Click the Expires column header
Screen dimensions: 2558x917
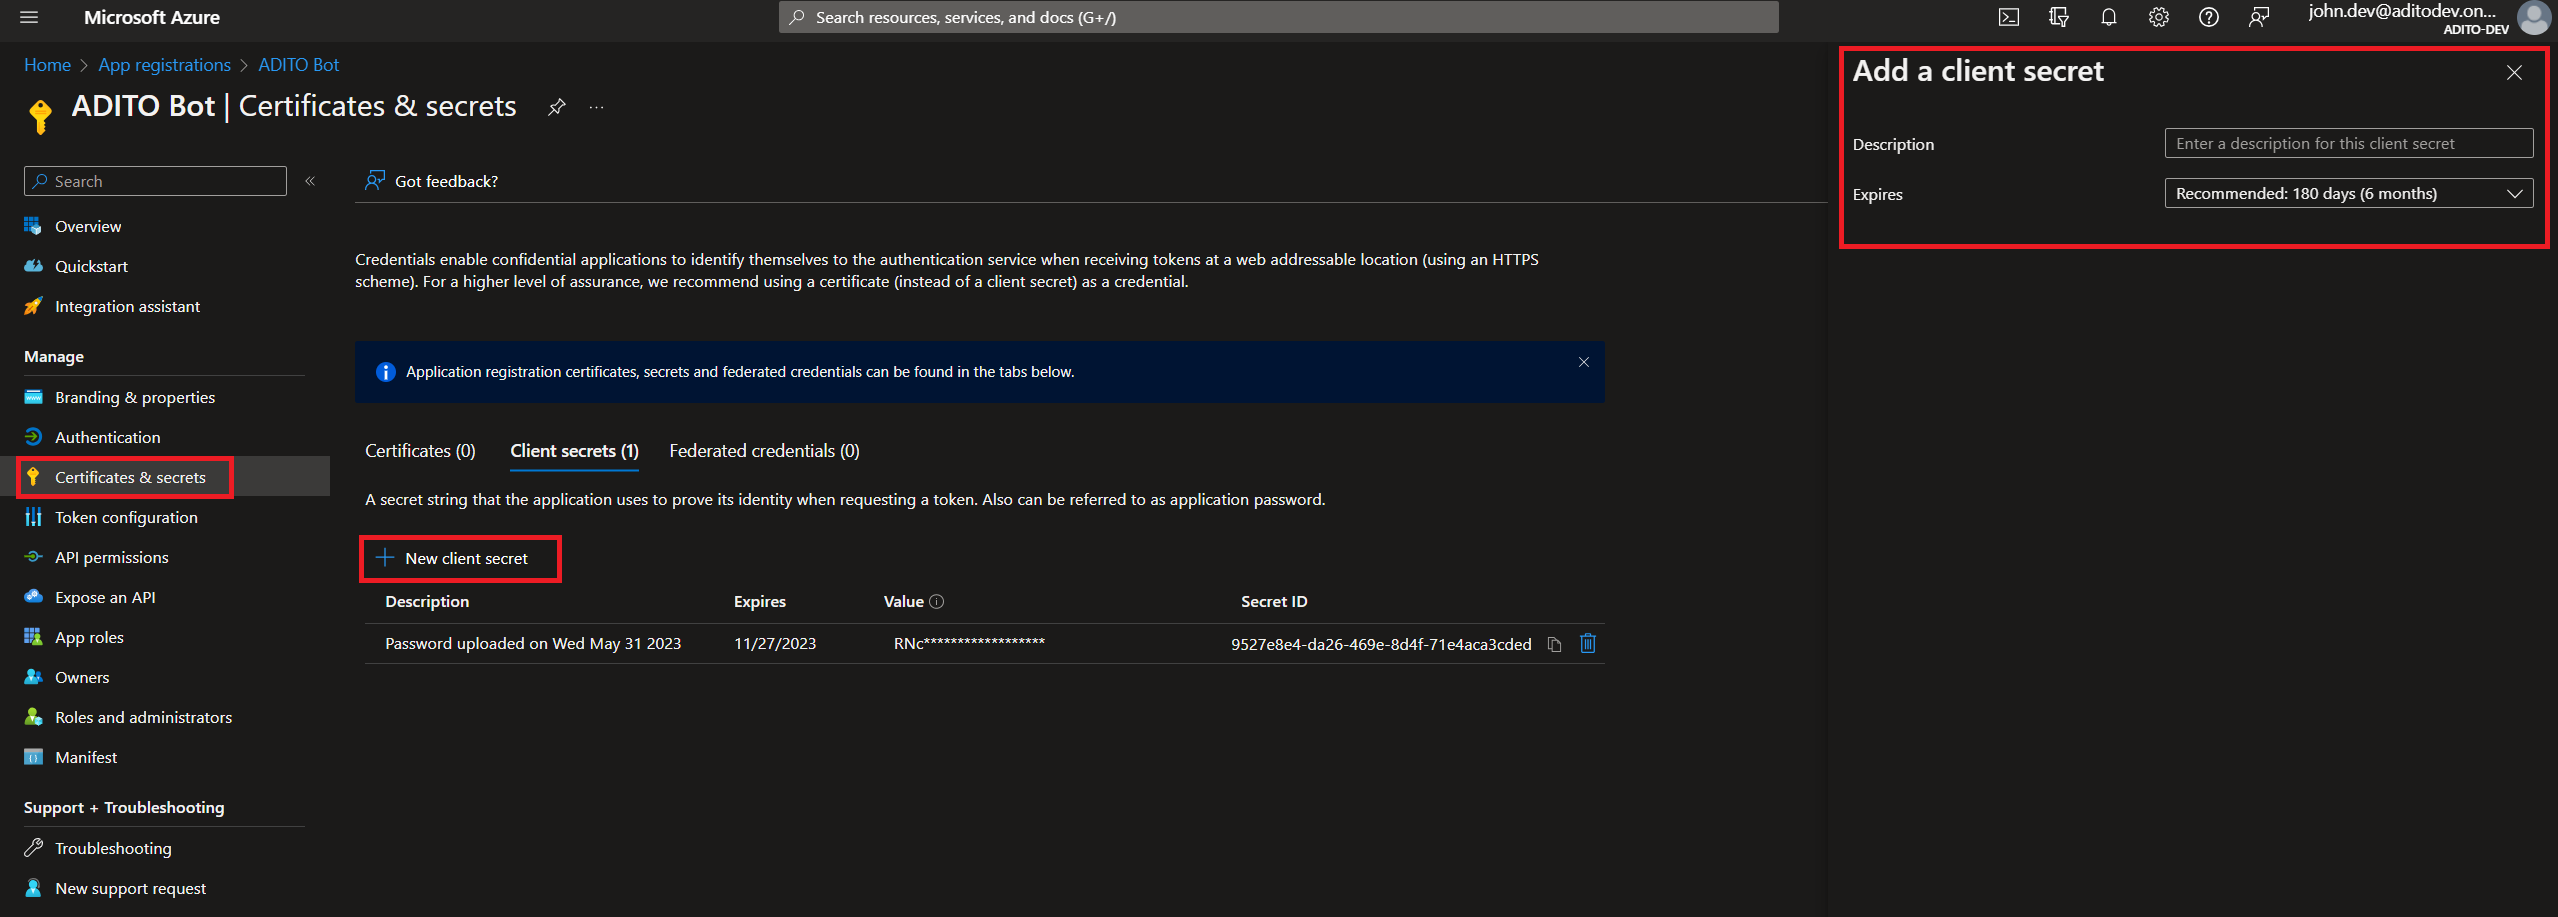point(760,601)
